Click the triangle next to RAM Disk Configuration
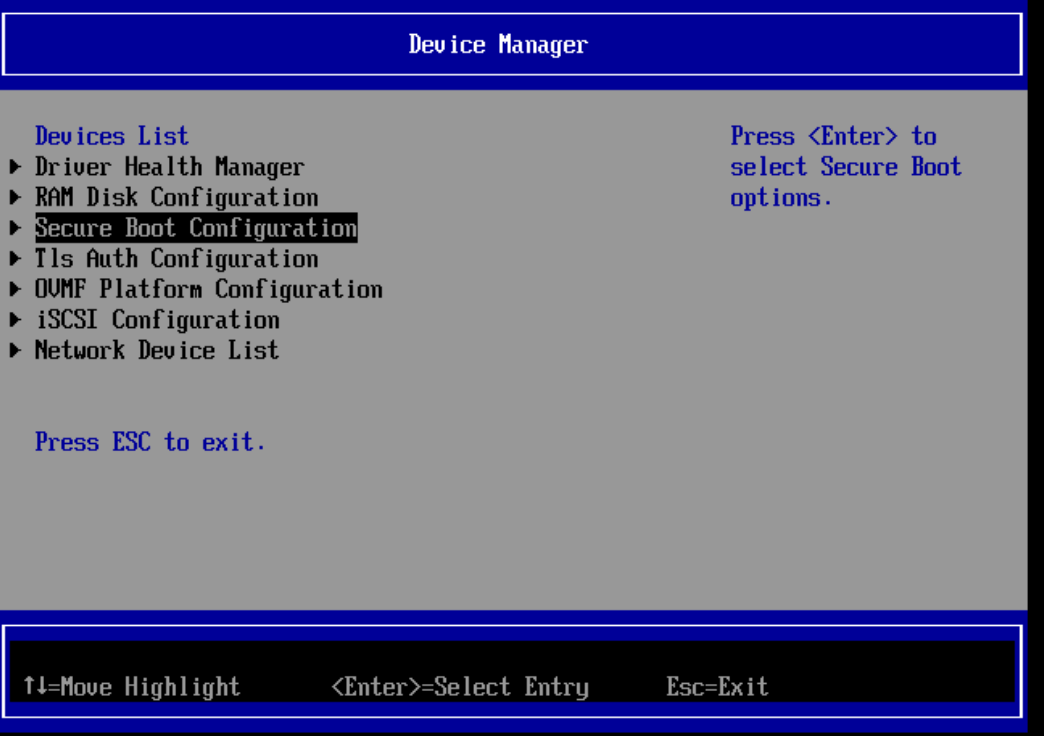Viewport: 1044px width, 736px height. 15,198
